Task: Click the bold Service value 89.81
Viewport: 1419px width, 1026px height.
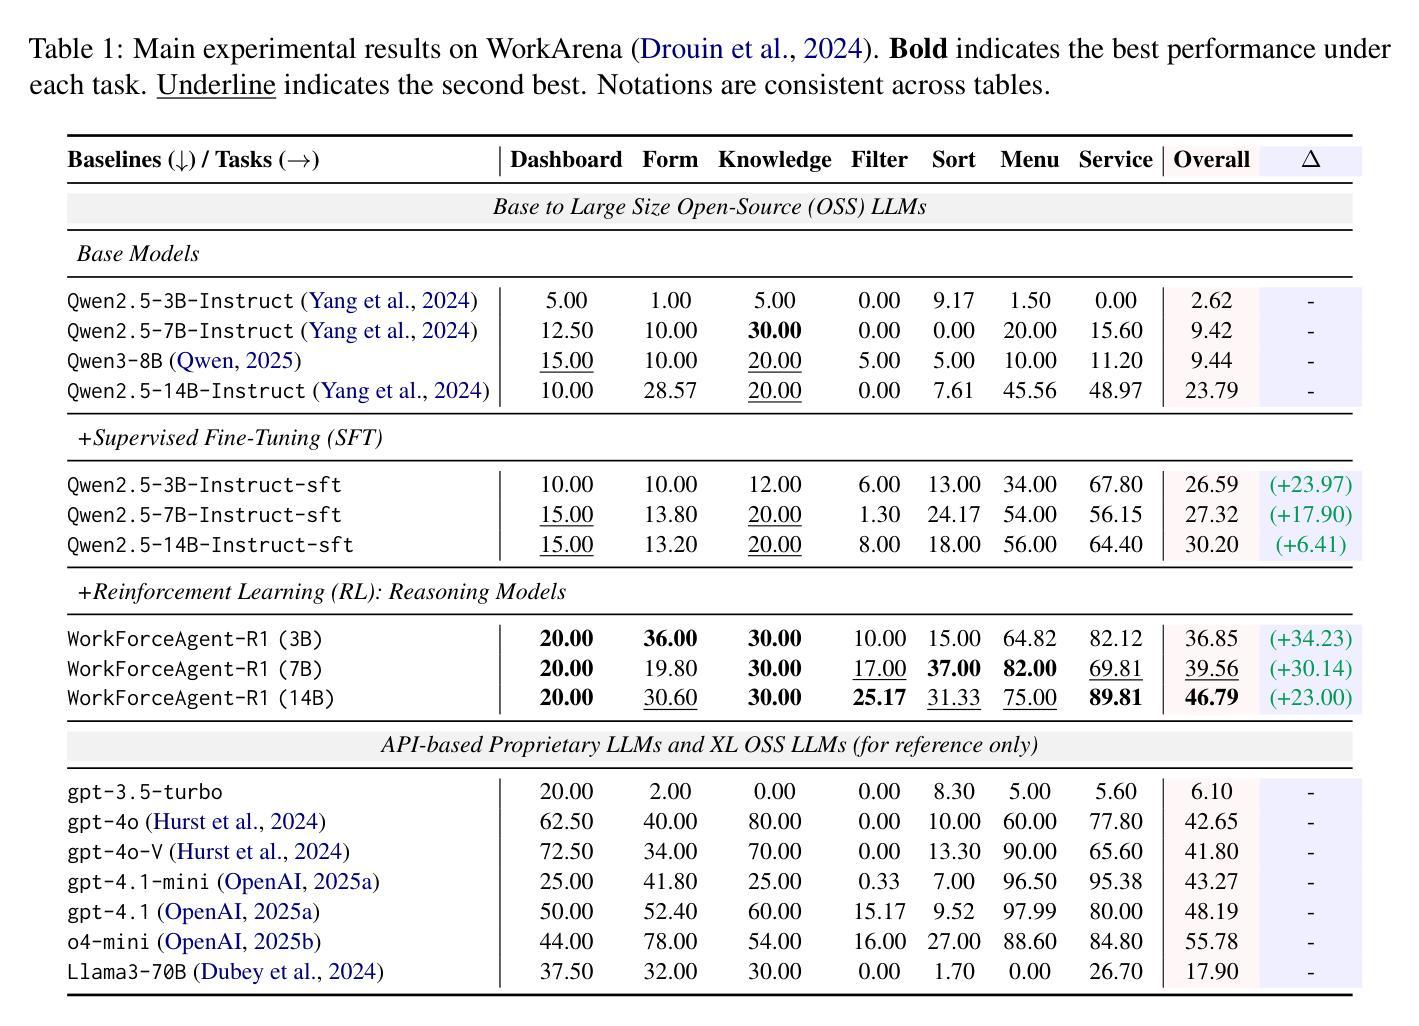Action: 1116,698
